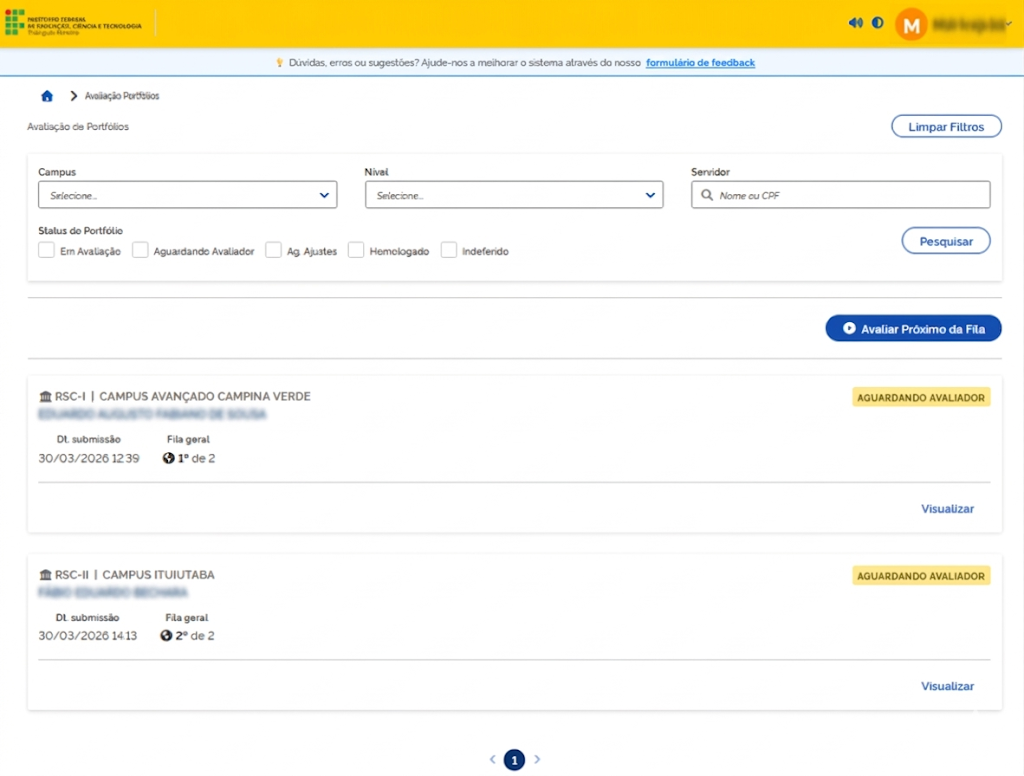Select page 1 in the pagination

514,760
